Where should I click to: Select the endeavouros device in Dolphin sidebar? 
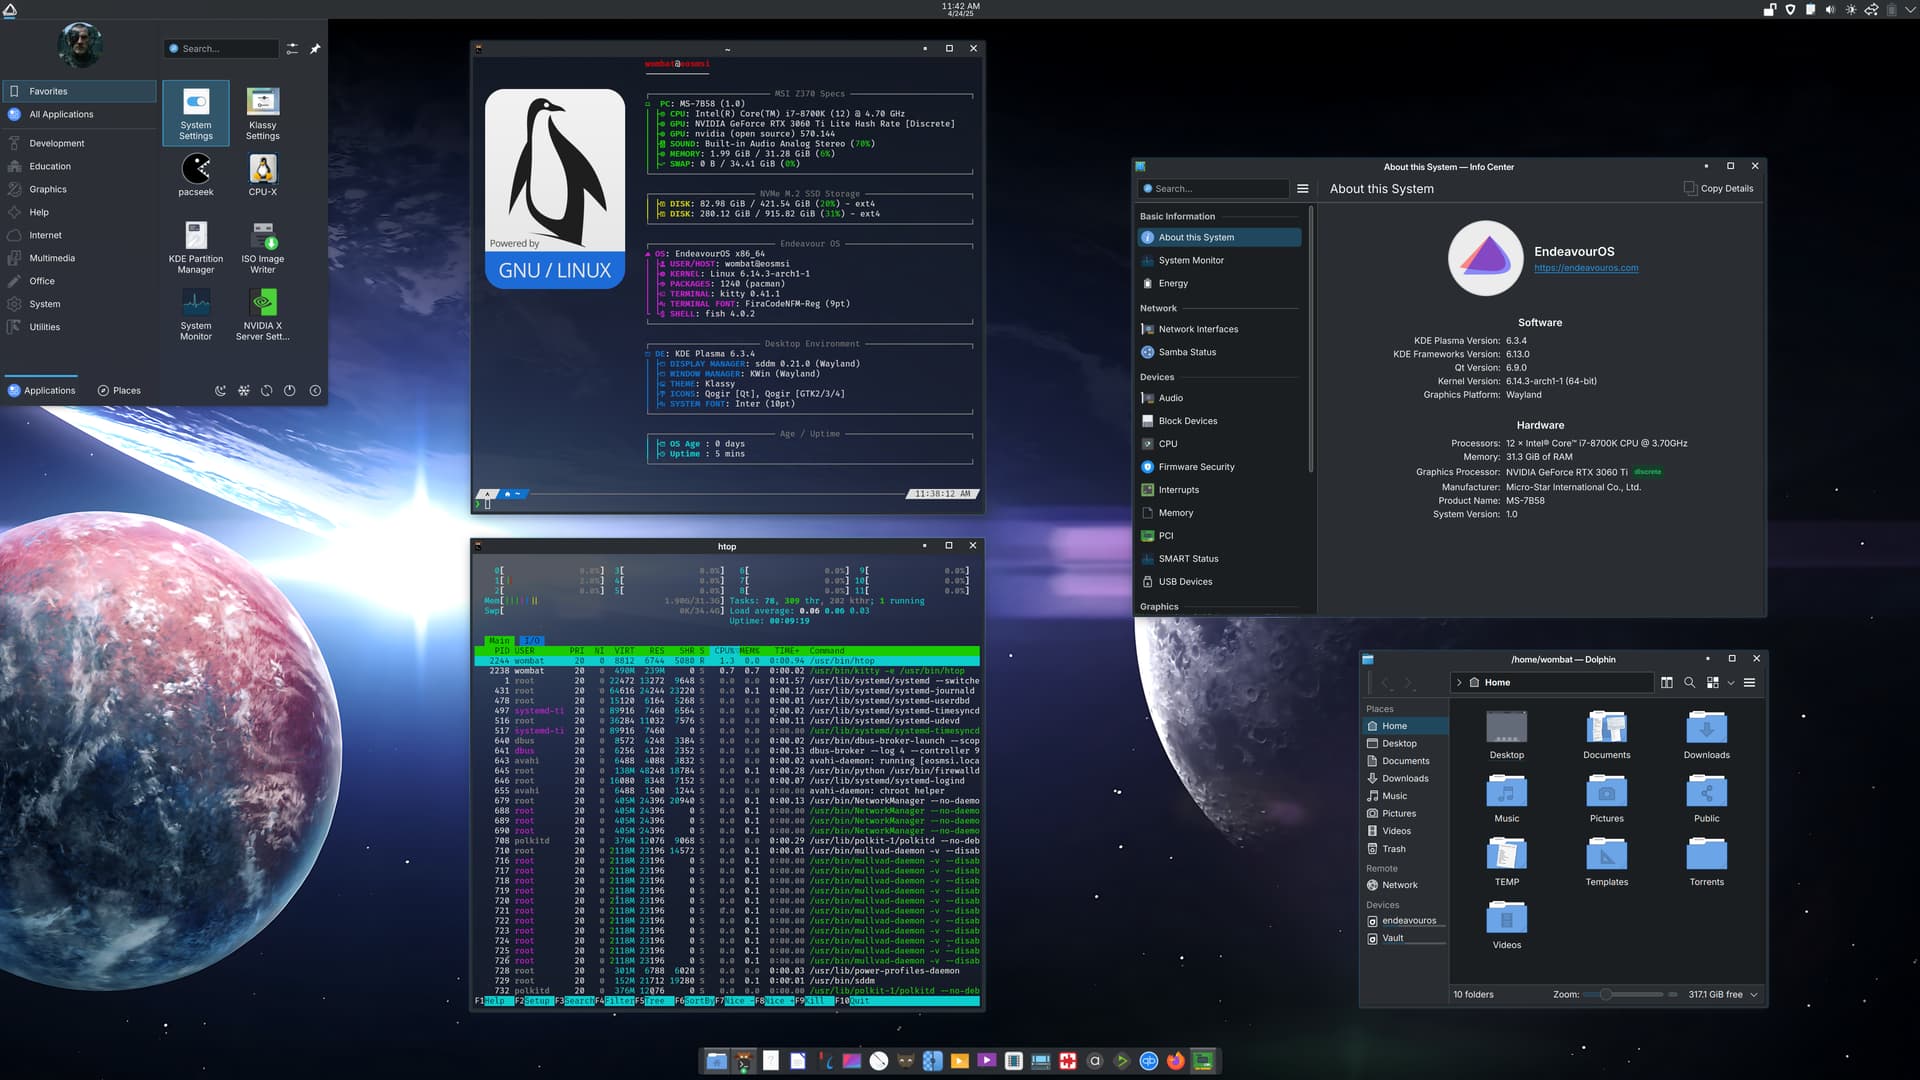1406,921
